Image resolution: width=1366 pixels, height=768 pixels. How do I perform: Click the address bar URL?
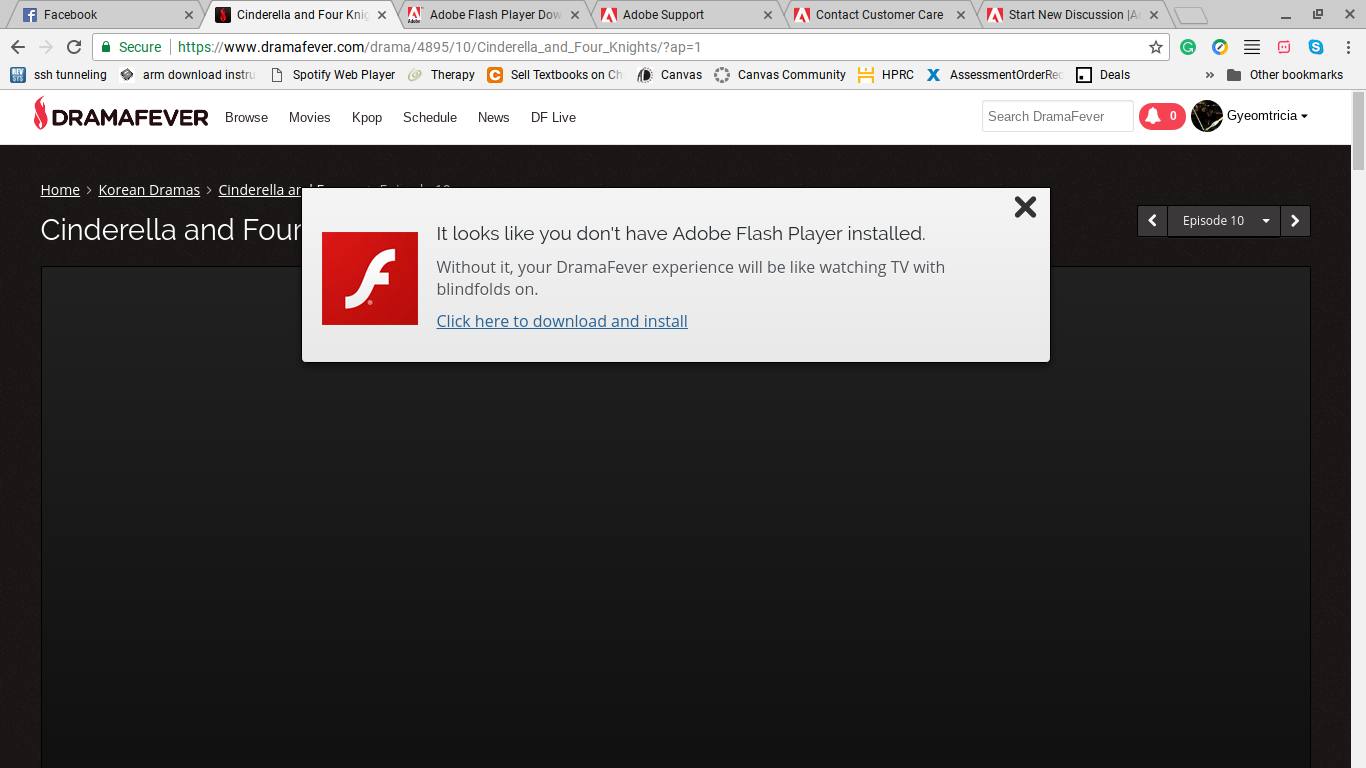440,47
